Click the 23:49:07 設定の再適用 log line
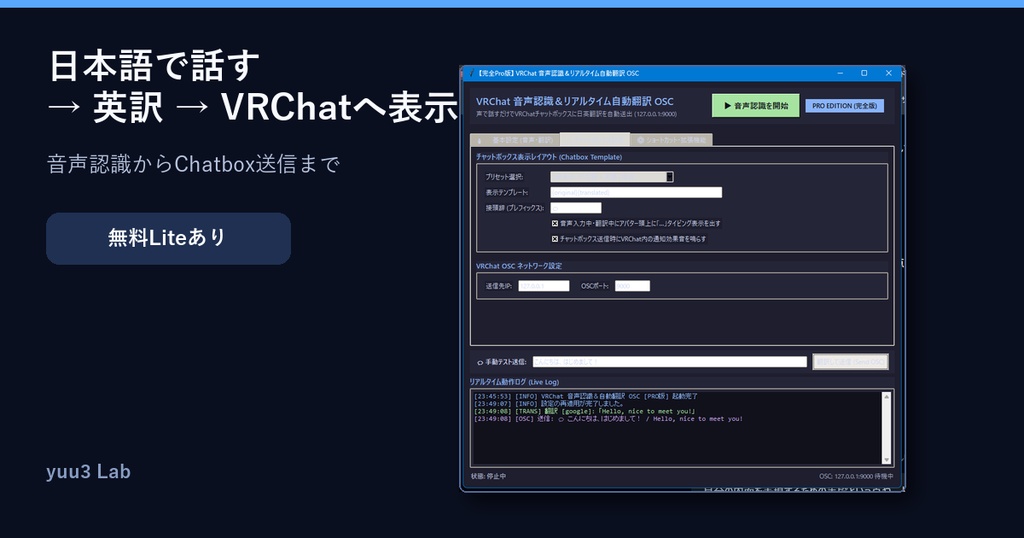Screen dimensions: 1024x538 [x=549, y=404]
